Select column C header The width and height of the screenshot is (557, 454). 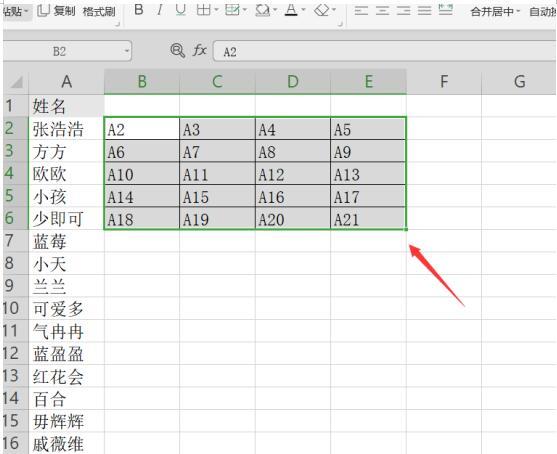217,82
